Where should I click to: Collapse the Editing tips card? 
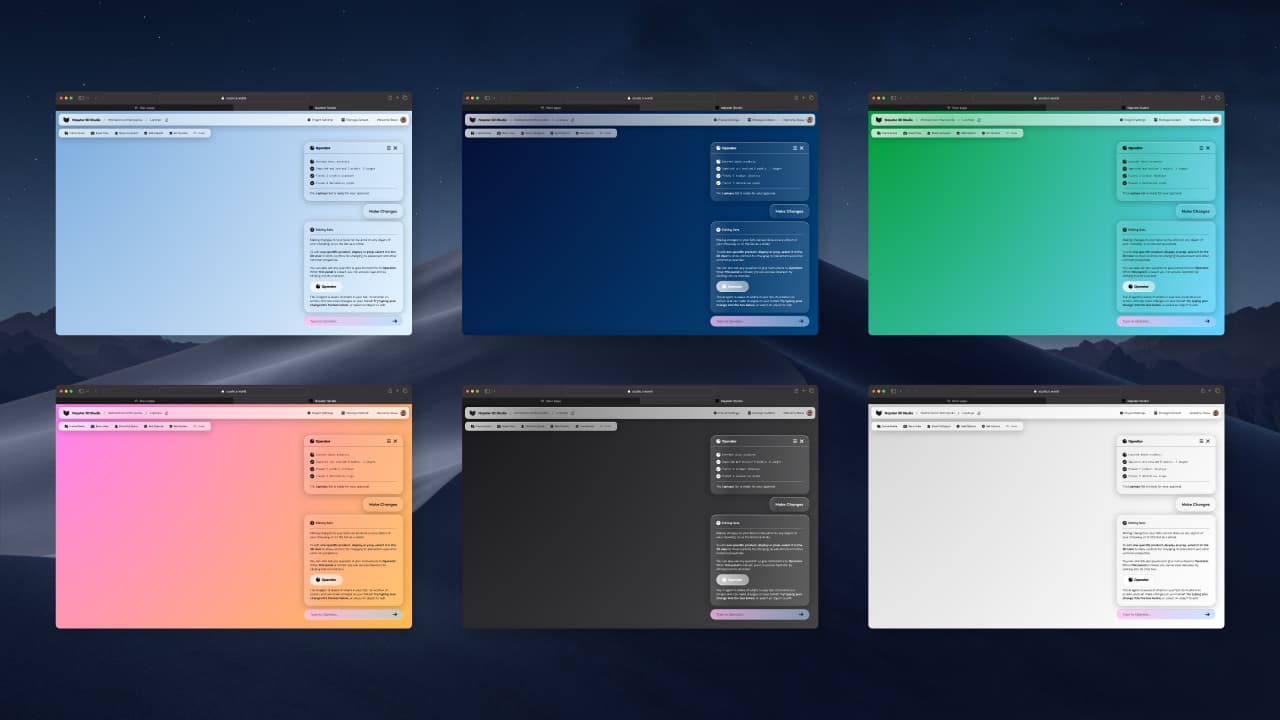coord(312,229)
